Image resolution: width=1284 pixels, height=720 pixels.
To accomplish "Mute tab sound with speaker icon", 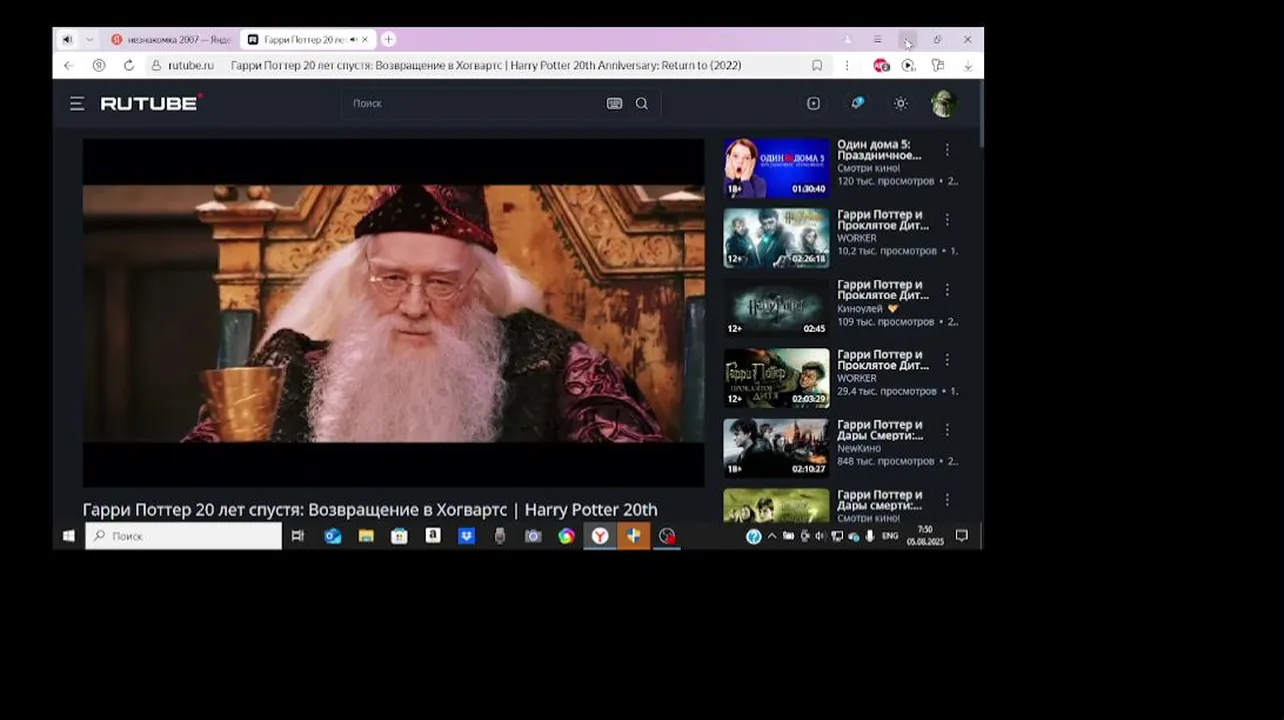I will [67, 40].
